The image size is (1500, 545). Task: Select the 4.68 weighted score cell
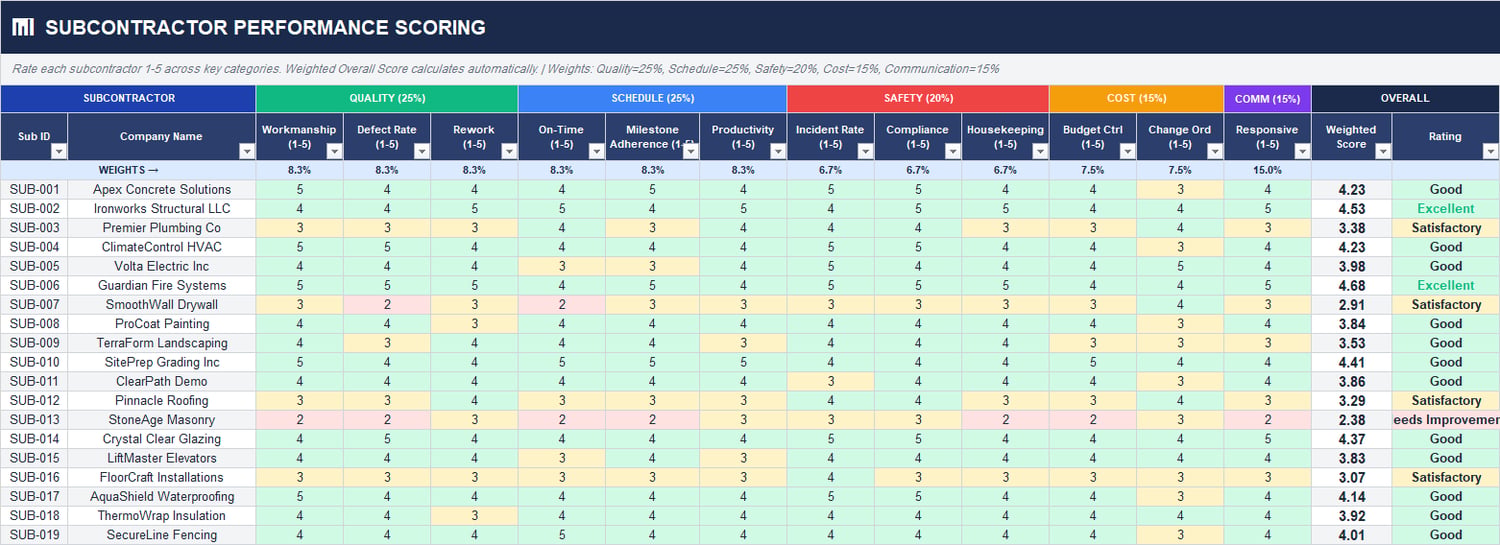tap(1351, 285)
